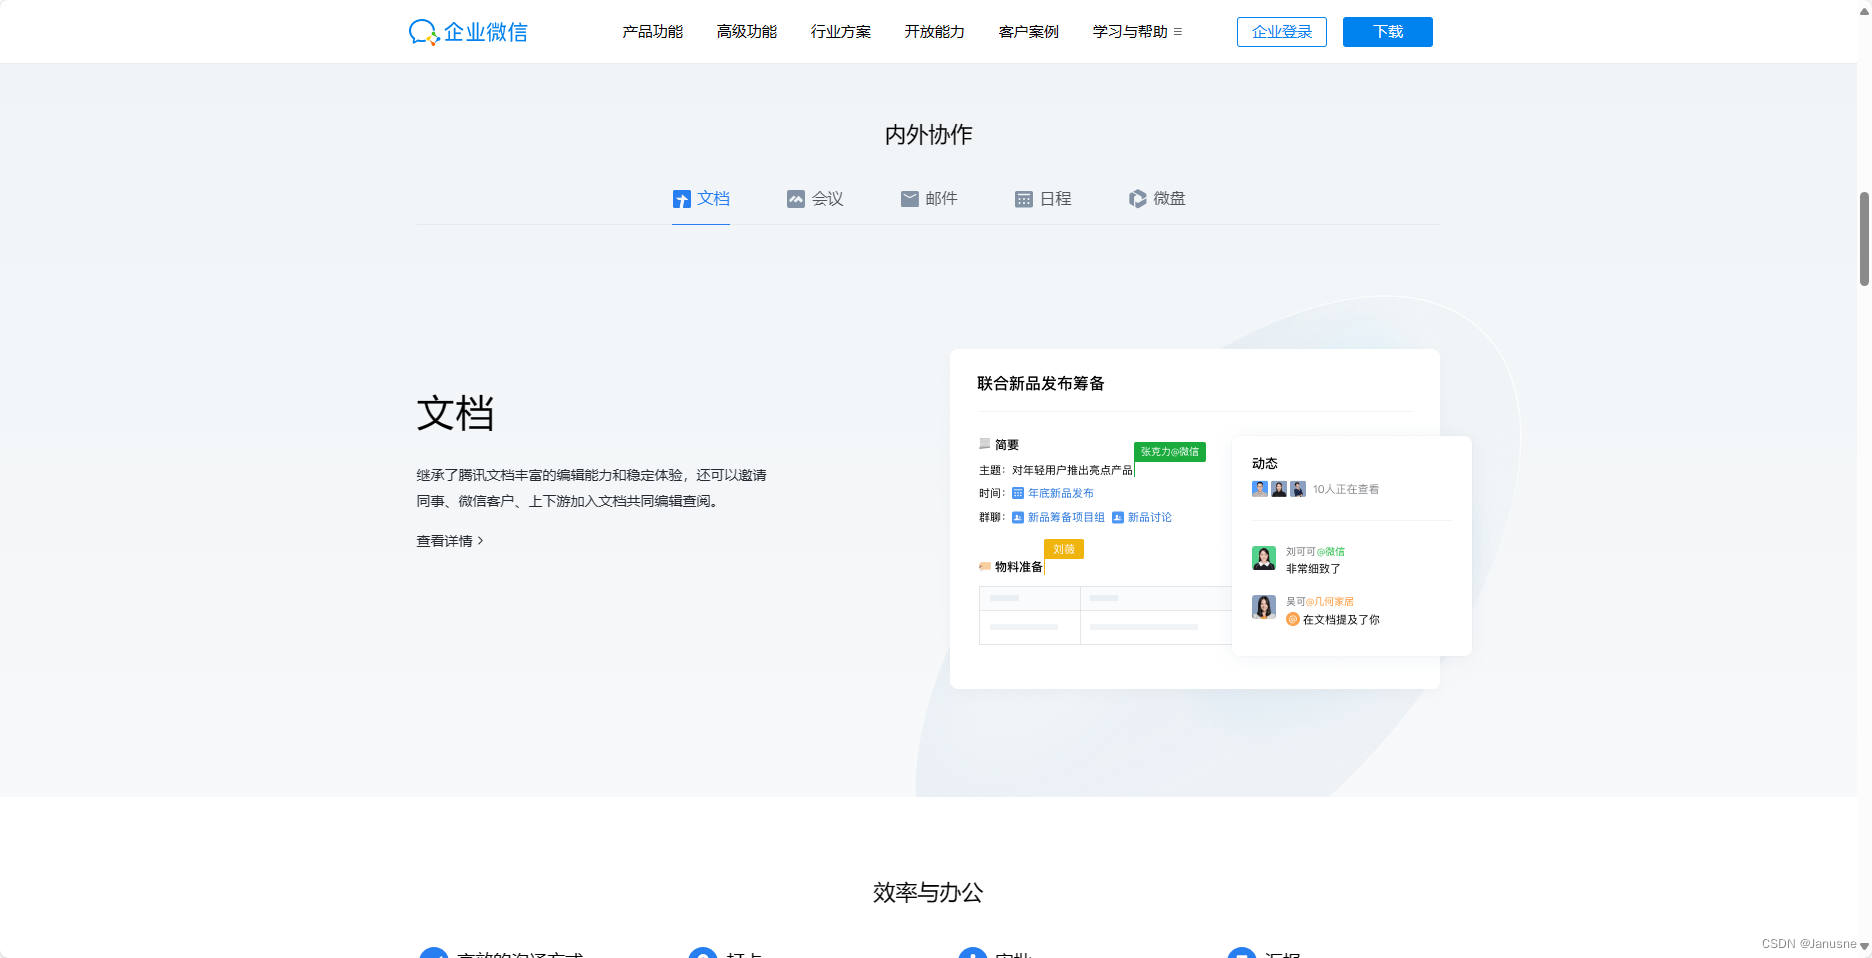Open the 新品筹备项目组 group link
This screenshot has height=958, width=1872.
coord(1066,517)
